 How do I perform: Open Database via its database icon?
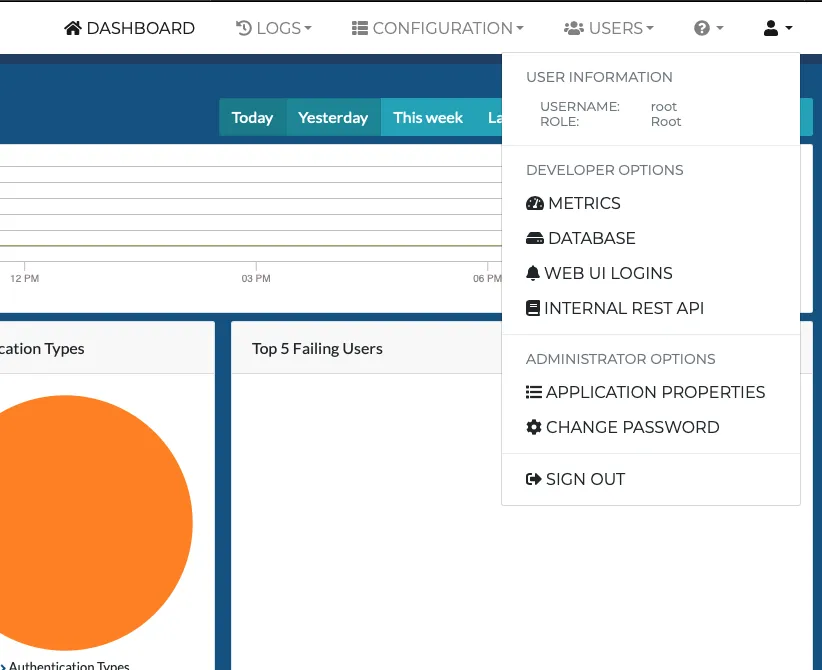534,238
